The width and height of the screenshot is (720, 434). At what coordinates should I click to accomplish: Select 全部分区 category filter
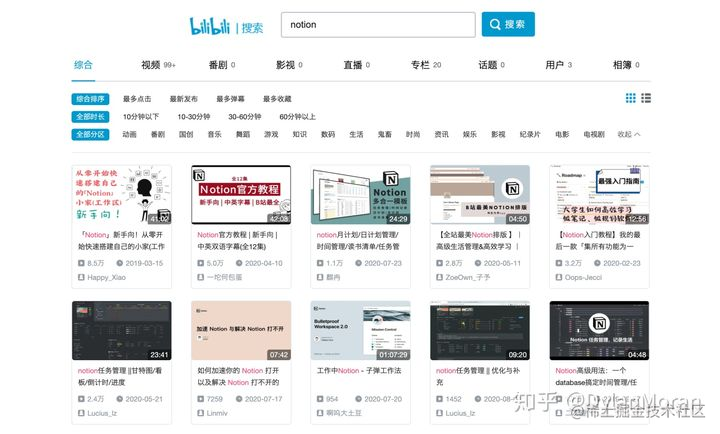pos(90,135)
